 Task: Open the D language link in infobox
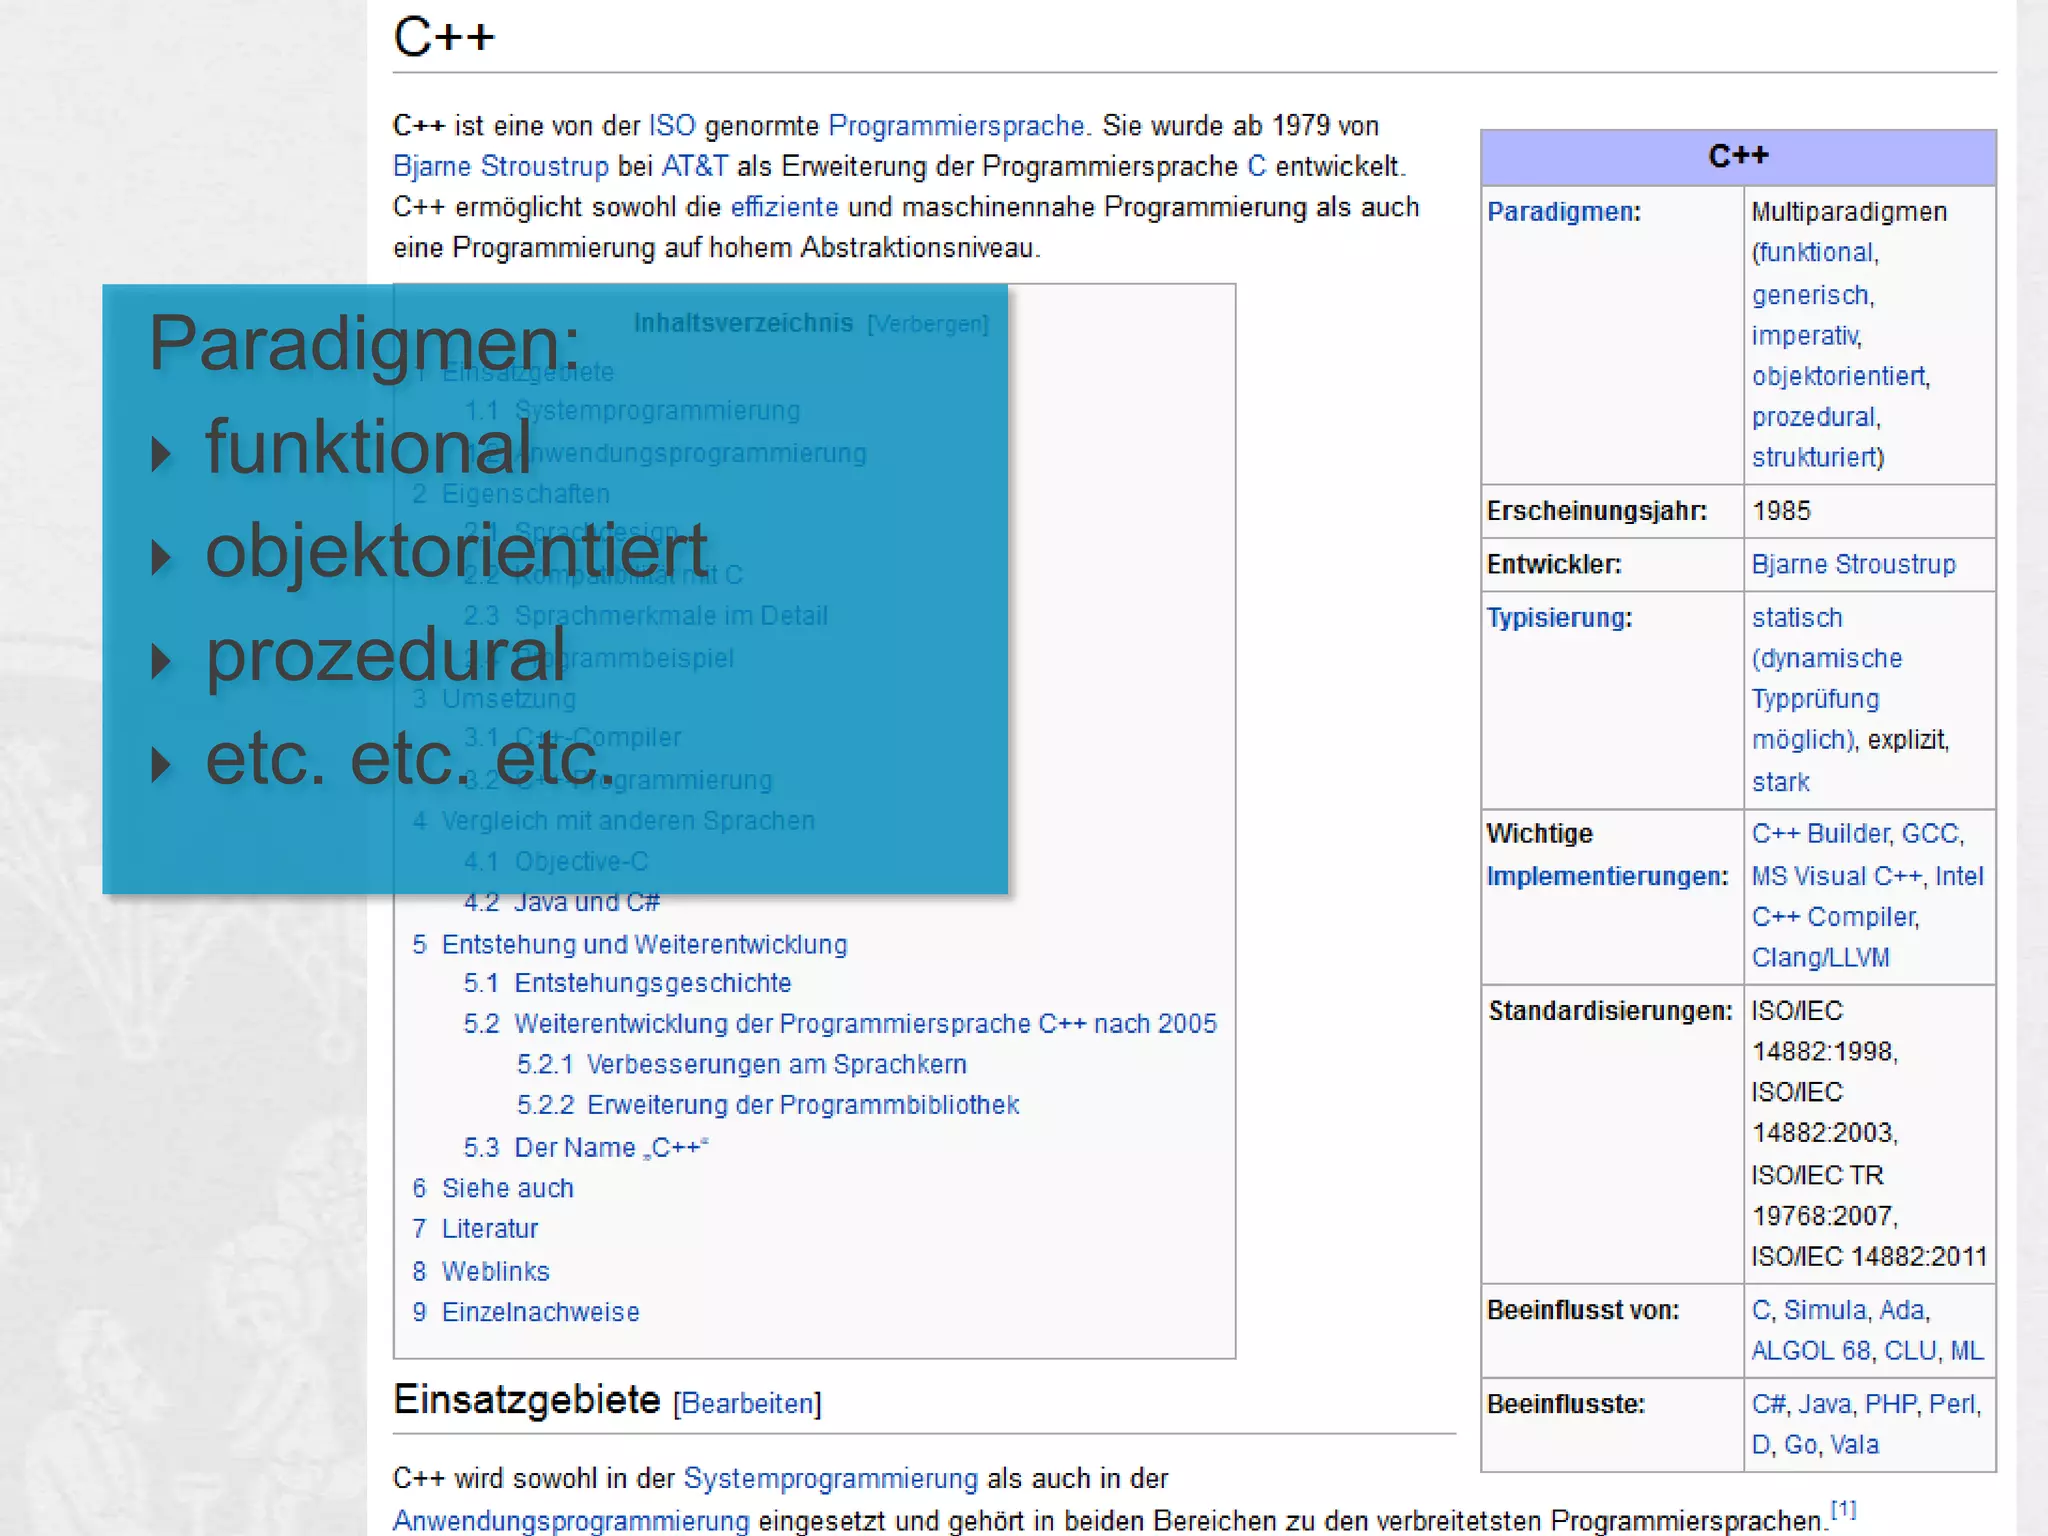[x=1761, y=1446]
